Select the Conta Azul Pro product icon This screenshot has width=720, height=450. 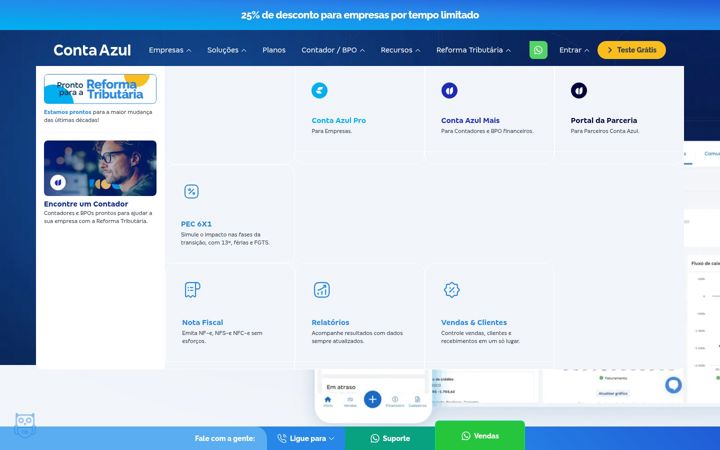[320, 90]
